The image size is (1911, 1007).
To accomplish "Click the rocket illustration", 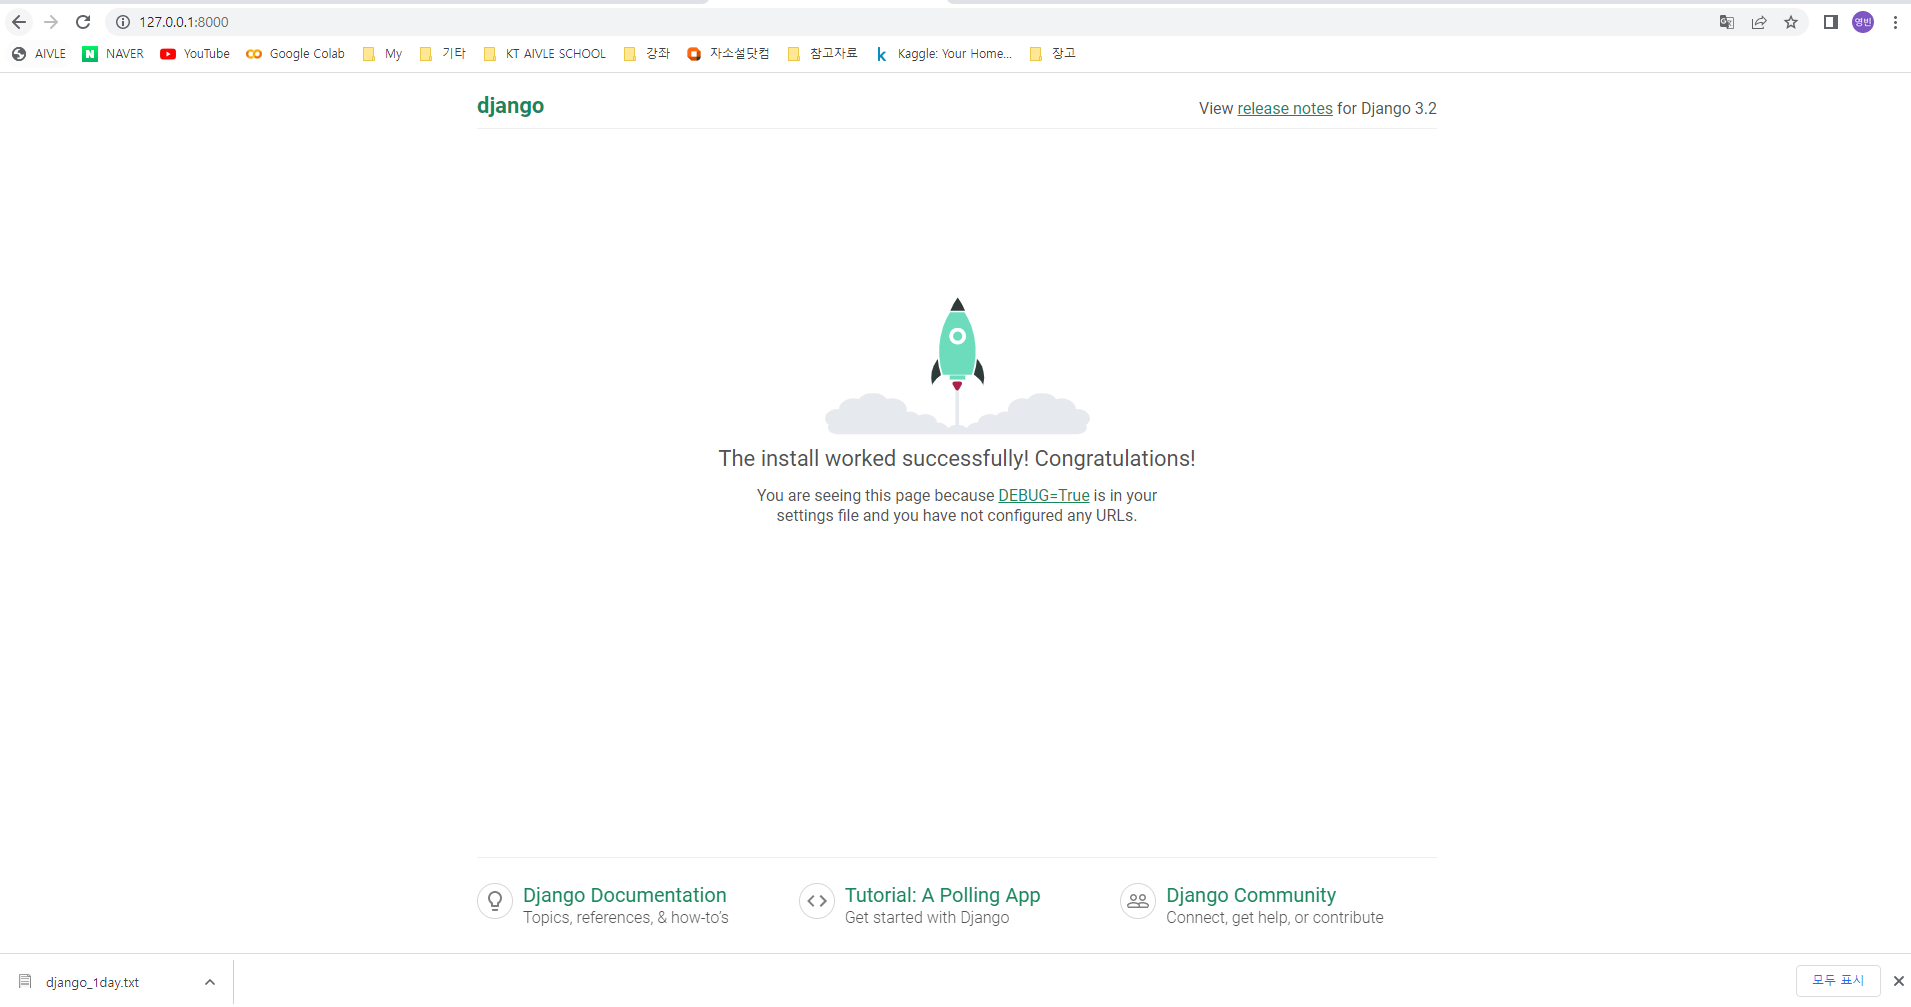I will tap(957, 365).
